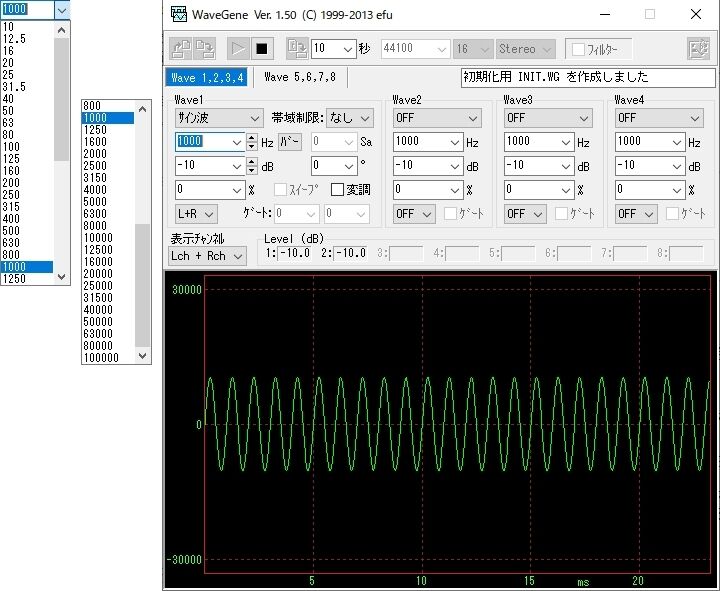Select 31.5 in the left frequency list

(27, 87)
